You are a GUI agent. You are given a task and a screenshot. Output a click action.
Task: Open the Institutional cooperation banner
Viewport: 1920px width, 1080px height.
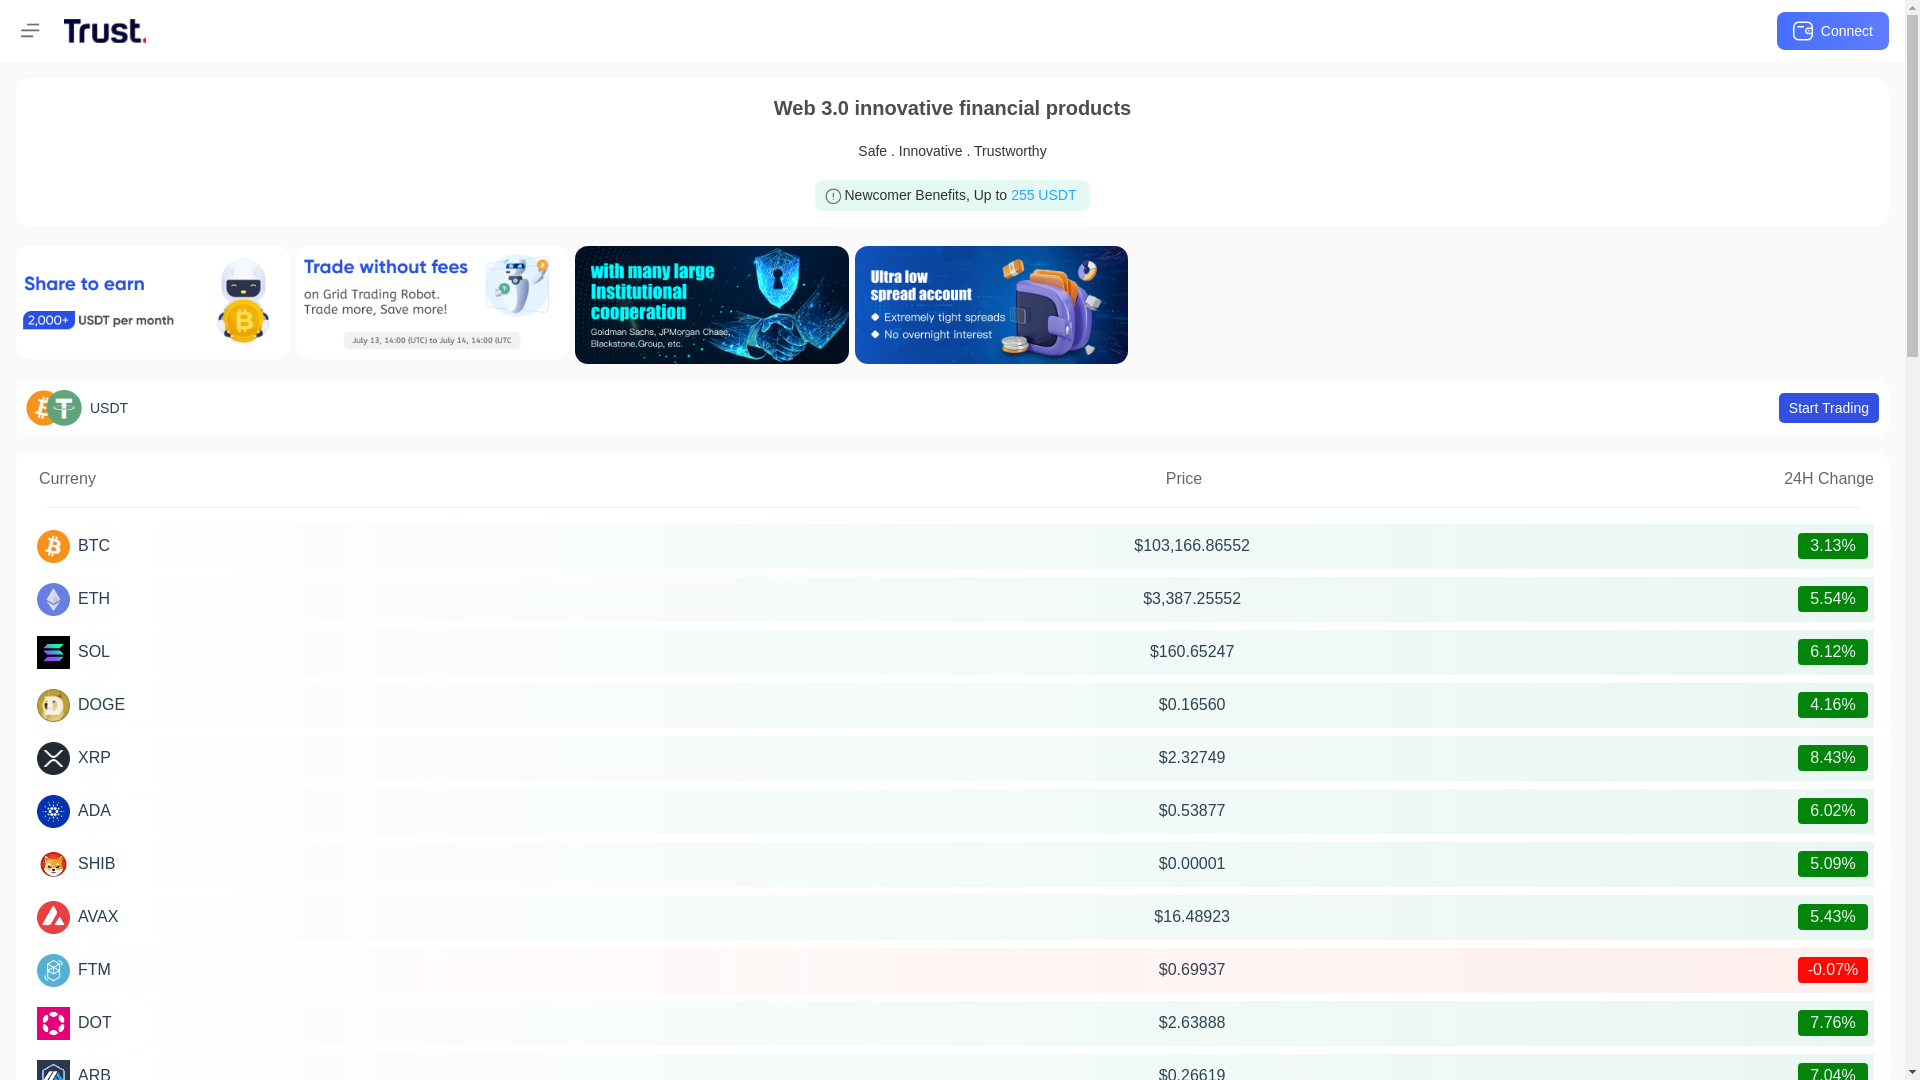[x=712, y=305]
